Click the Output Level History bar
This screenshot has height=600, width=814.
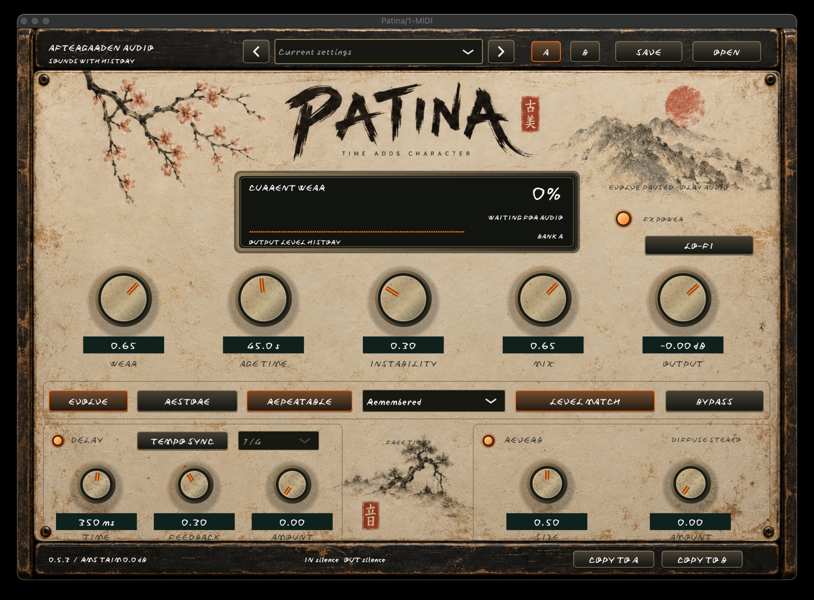356,231
